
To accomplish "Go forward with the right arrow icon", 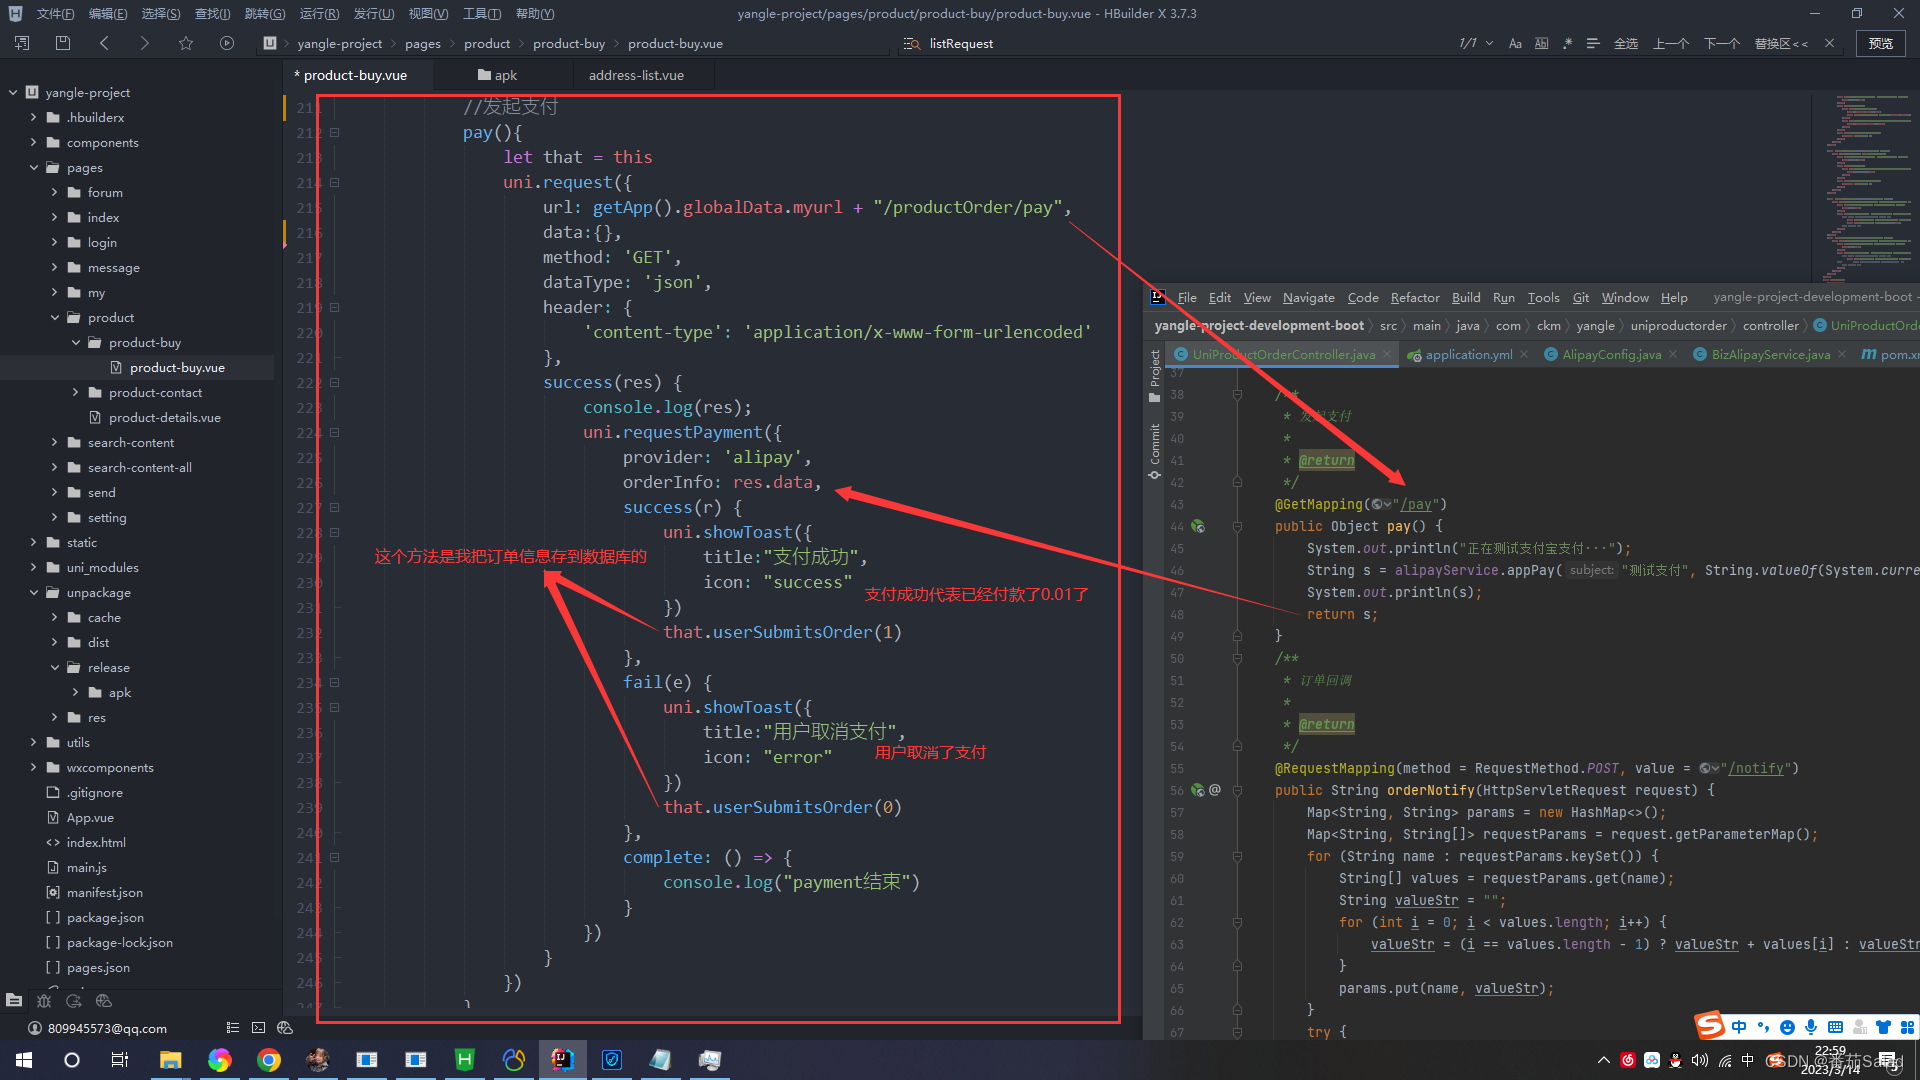I will point(144,43).
